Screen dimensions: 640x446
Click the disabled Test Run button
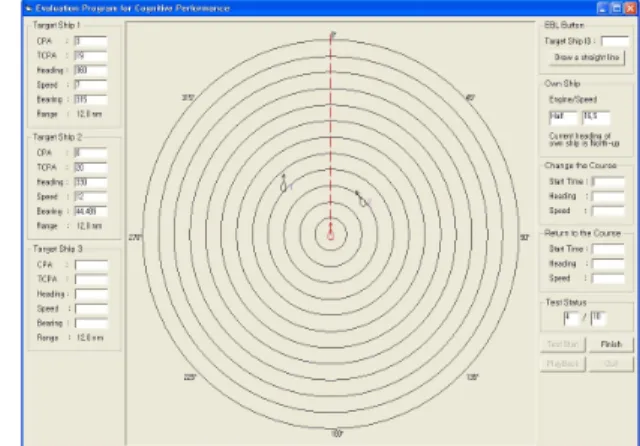click(x=562, y=344)
